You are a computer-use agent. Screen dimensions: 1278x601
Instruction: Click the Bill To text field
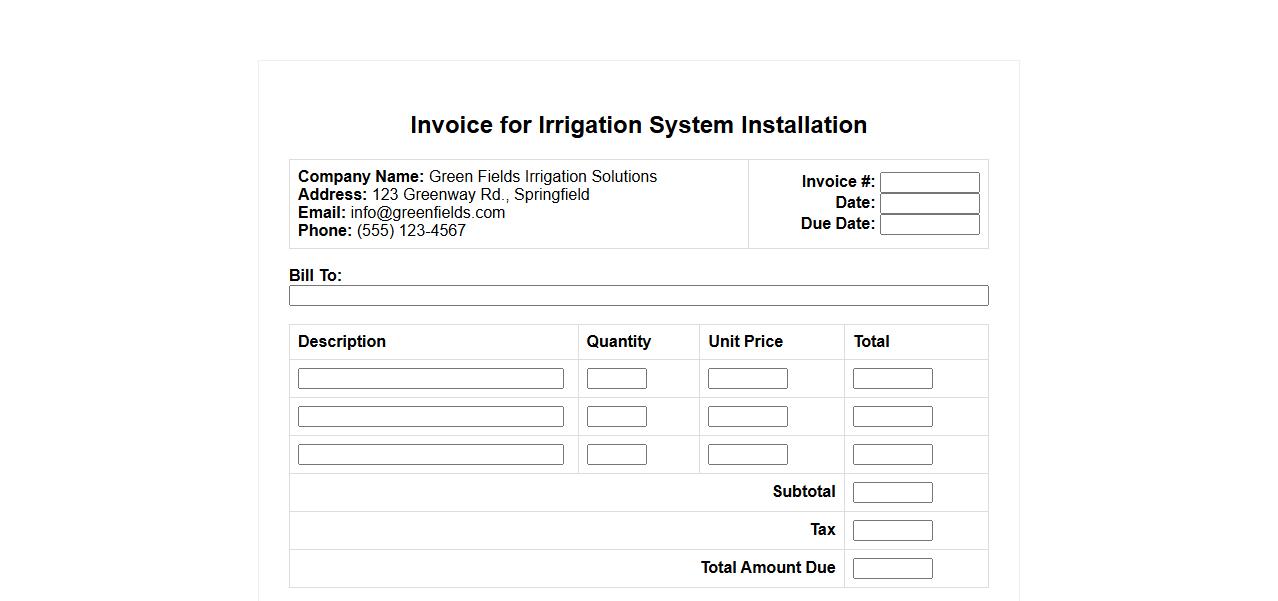pos(638,296)
